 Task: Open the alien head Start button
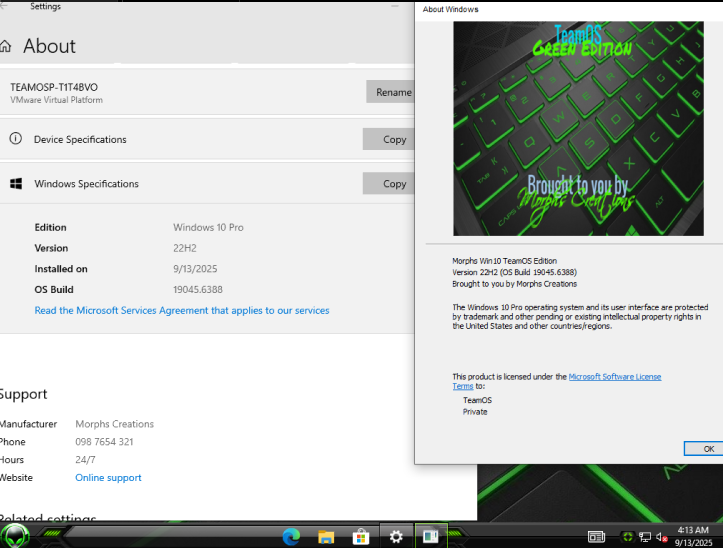tap(15, 536)
